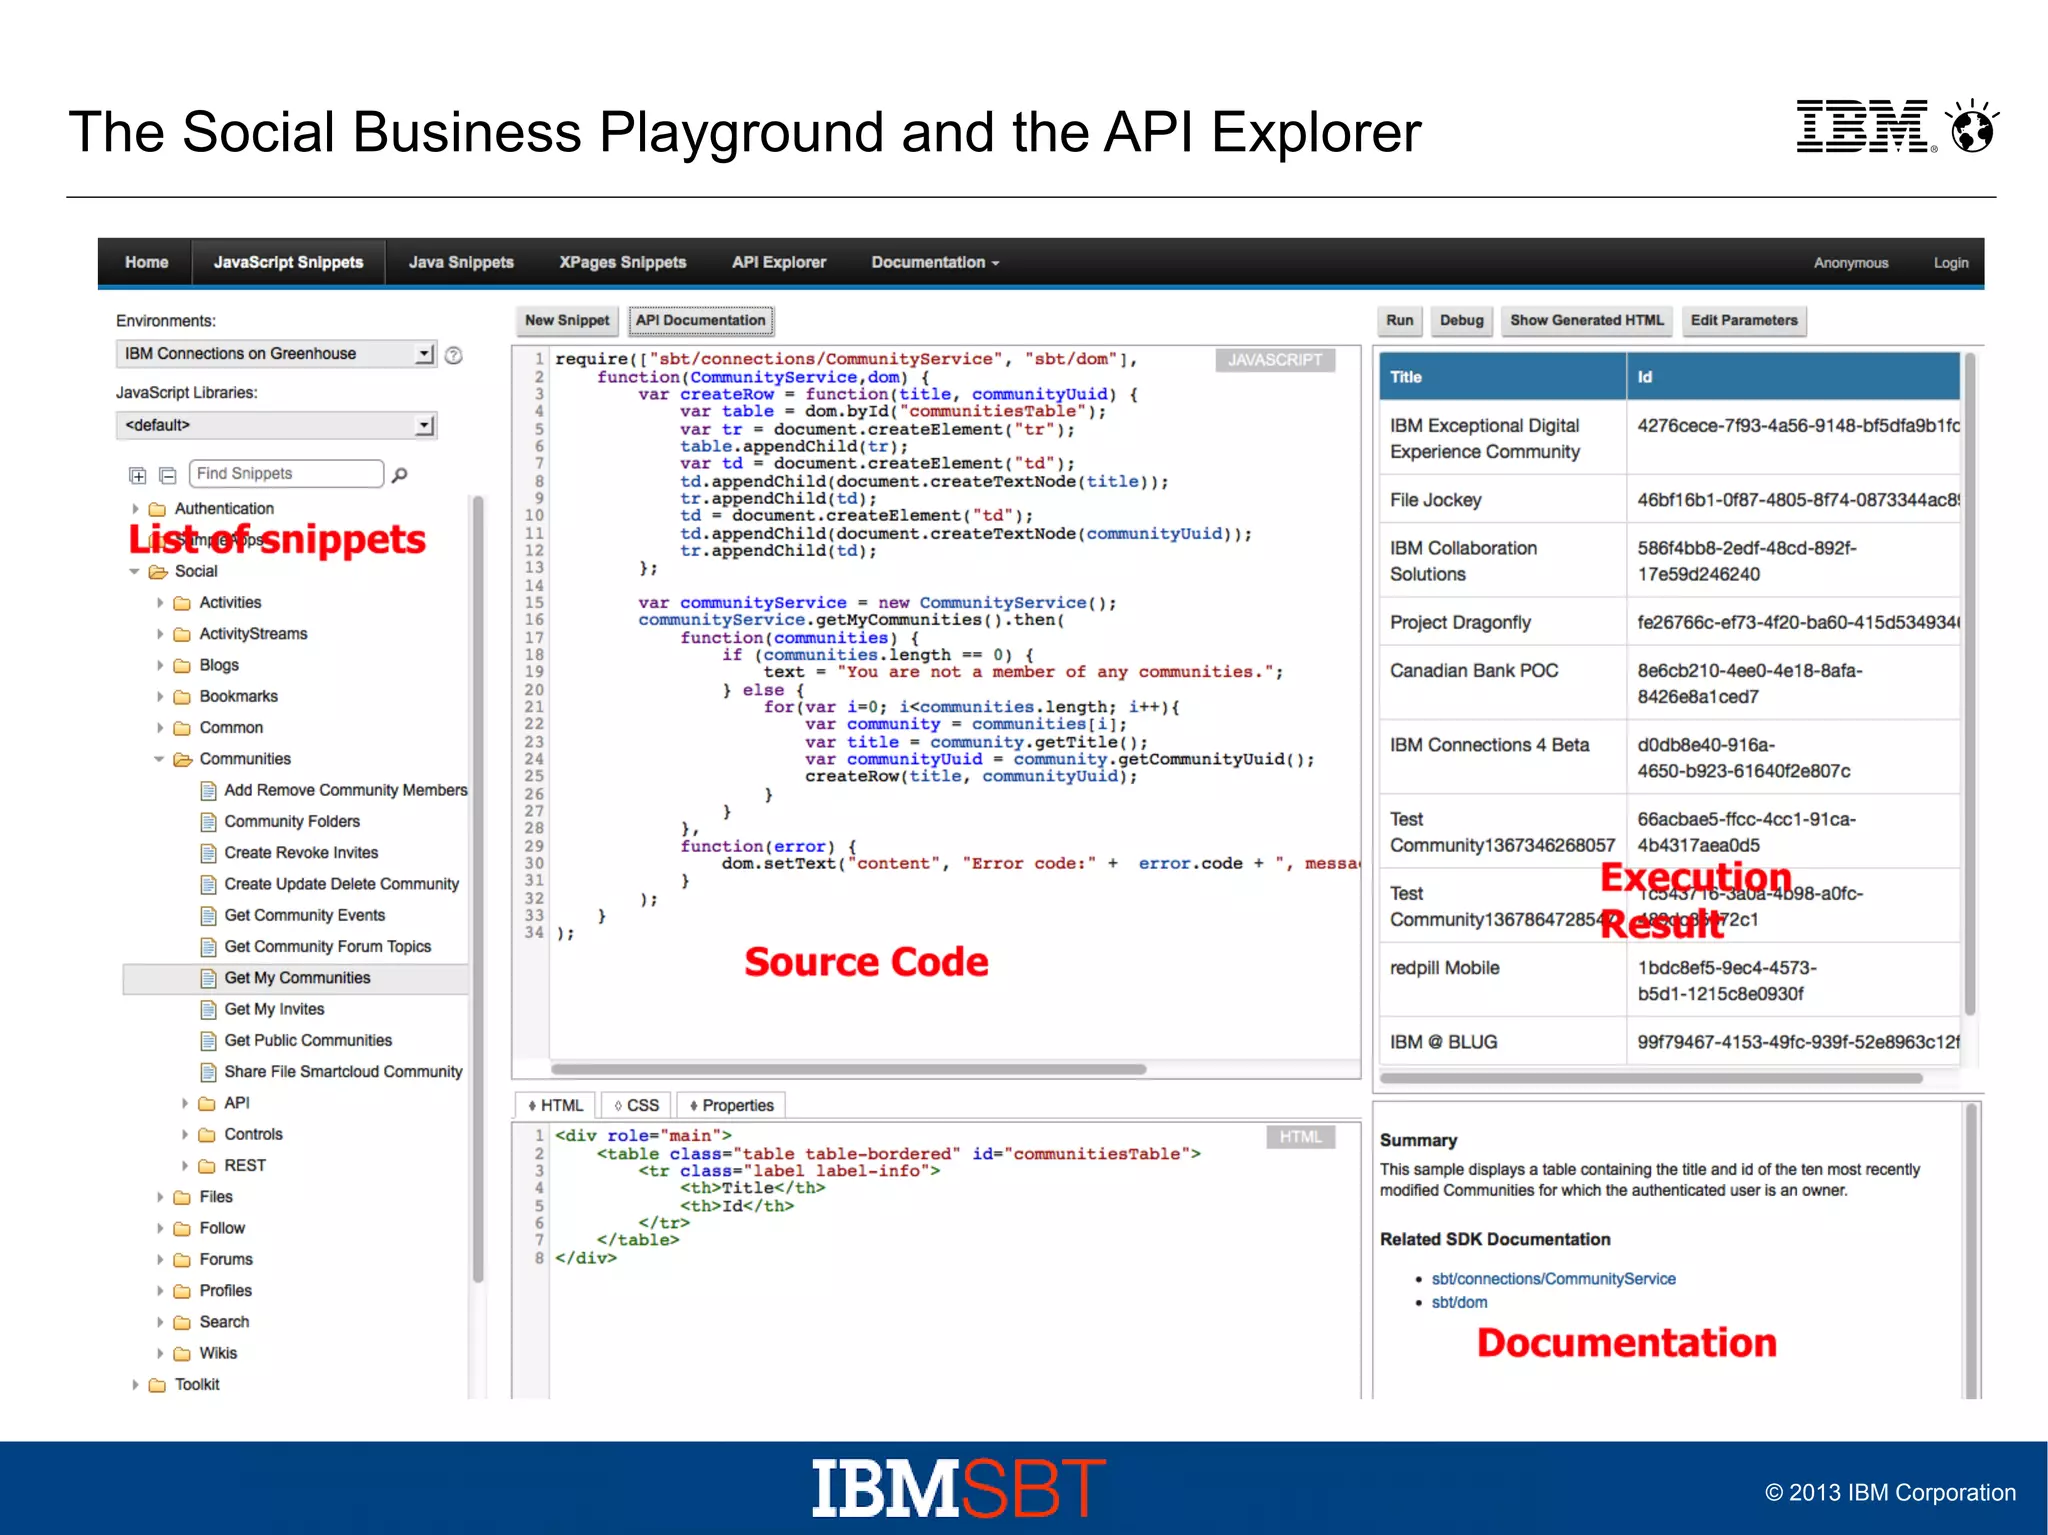Click the results panel vertical scrollbar
2048x1535 pixels.
tap(1970, 683)
